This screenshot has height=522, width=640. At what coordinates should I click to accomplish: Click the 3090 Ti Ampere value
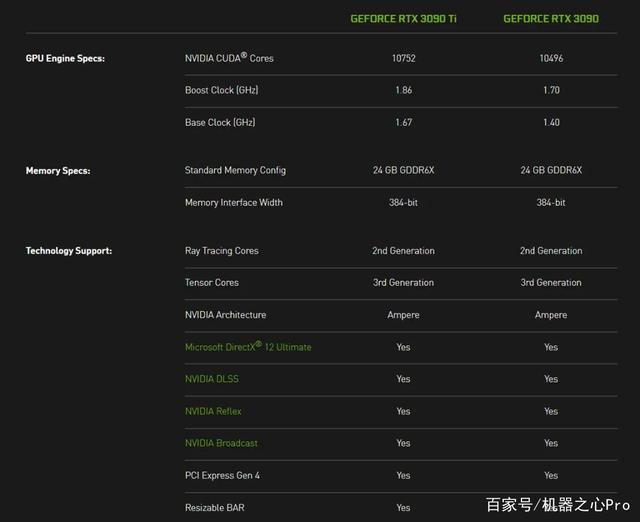(x=403, y=315)
